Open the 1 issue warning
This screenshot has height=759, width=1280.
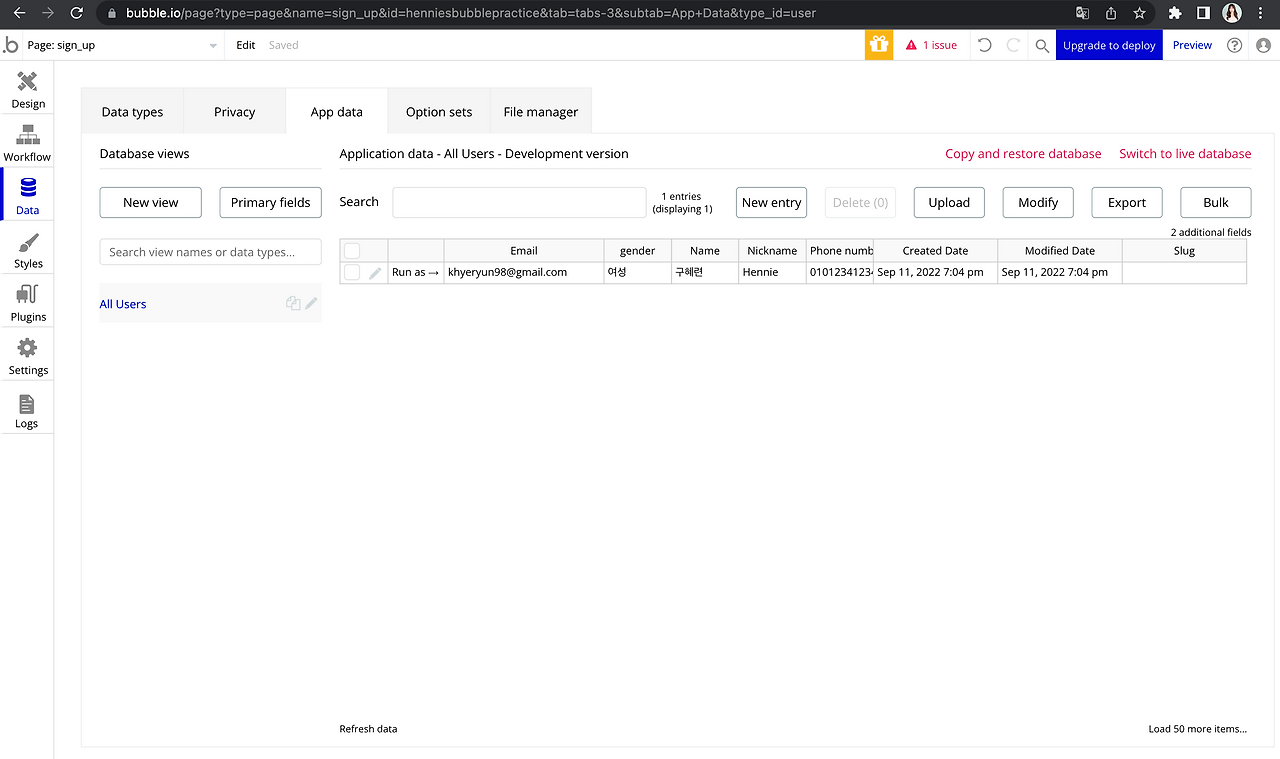[931, 45]
